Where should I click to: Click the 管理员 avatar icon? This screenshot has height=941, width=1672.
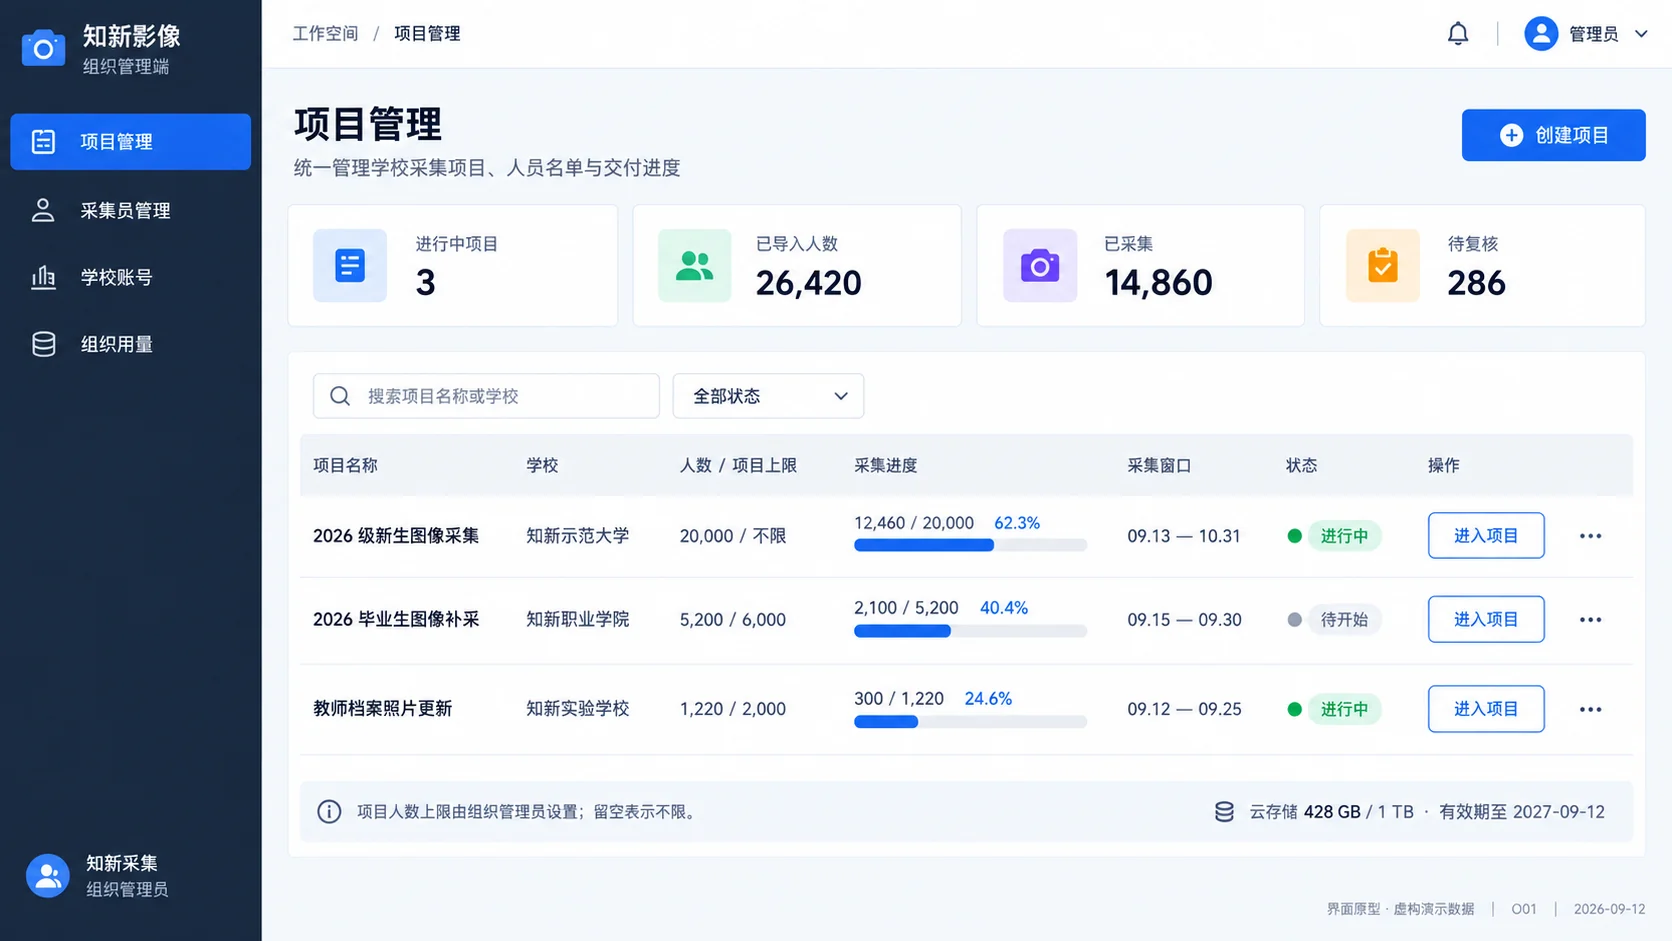(1541, 34)
